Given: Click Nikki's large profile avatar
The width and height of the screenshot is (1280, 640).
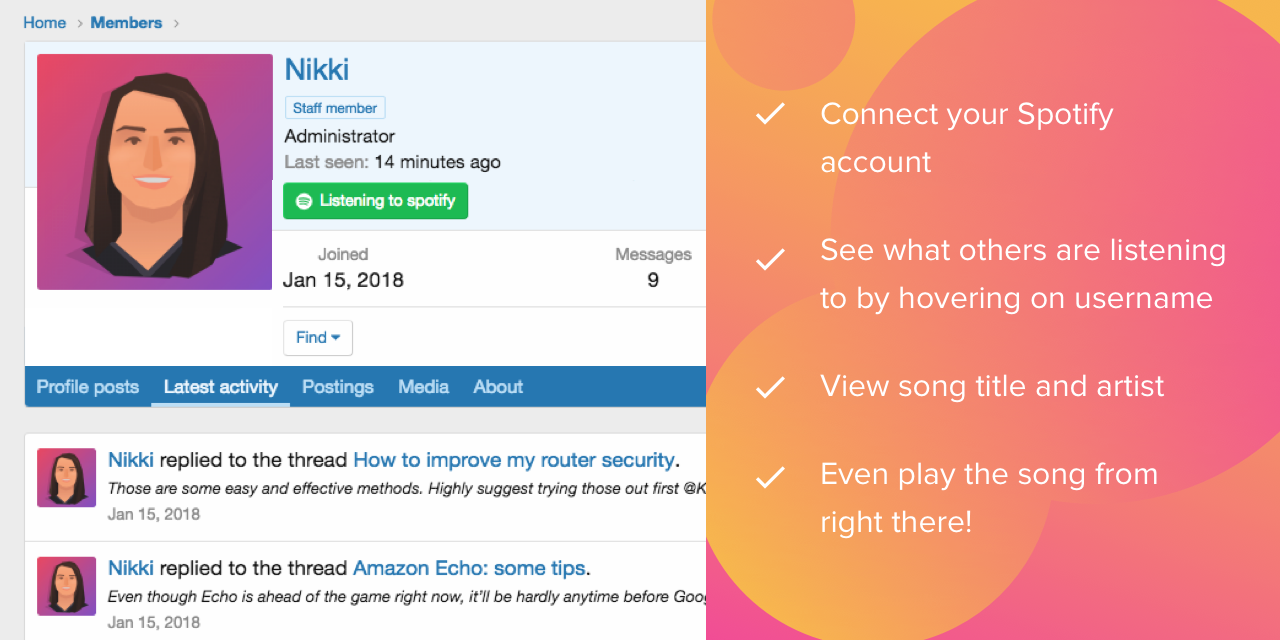Looking at the screenshot, I should tap(155, 172).
